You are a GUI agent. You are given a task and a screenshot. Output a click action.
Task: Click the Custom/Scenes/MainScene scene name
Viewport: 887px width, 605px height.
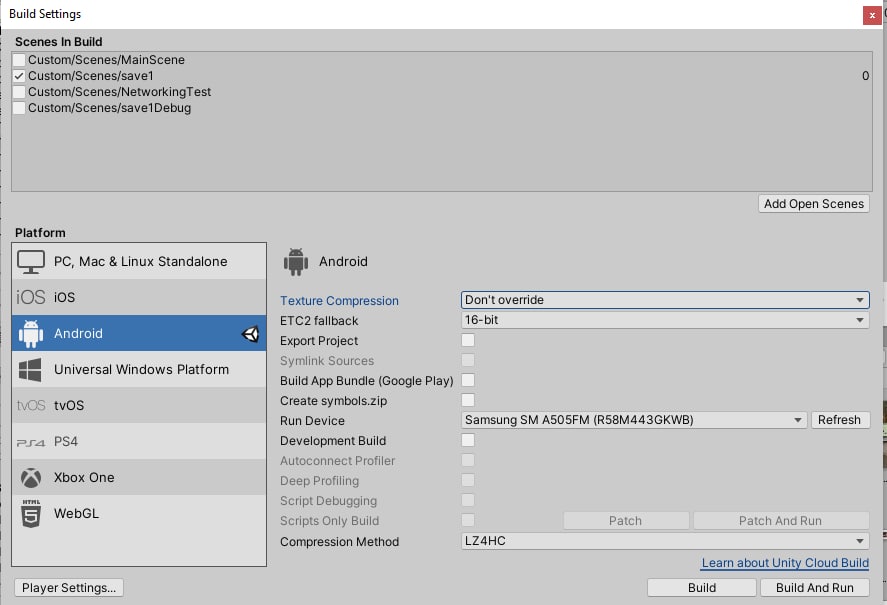point(106,60)
